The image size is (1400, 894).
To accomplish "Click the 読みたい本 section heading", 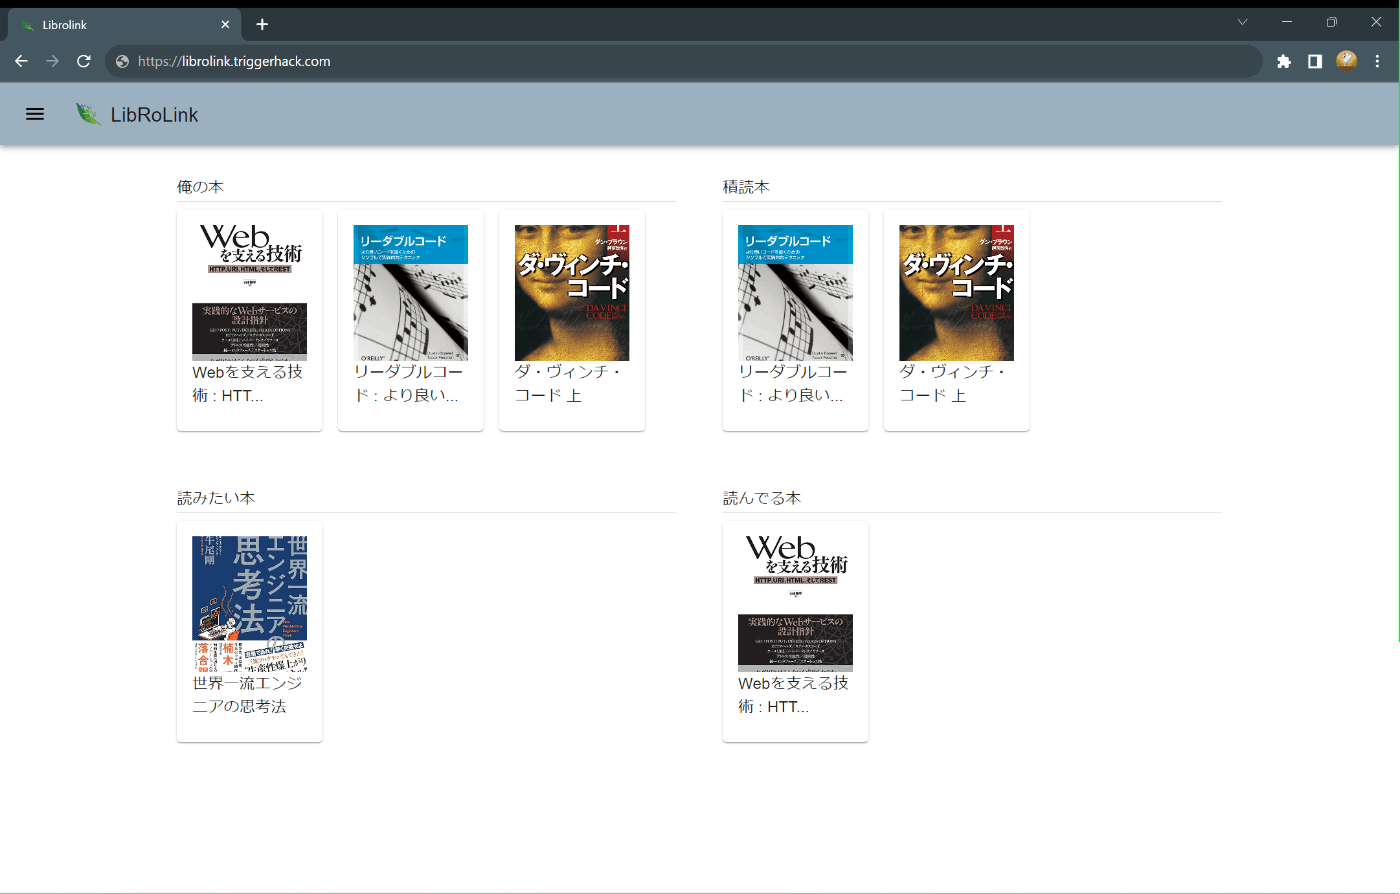I will (216, 498).
